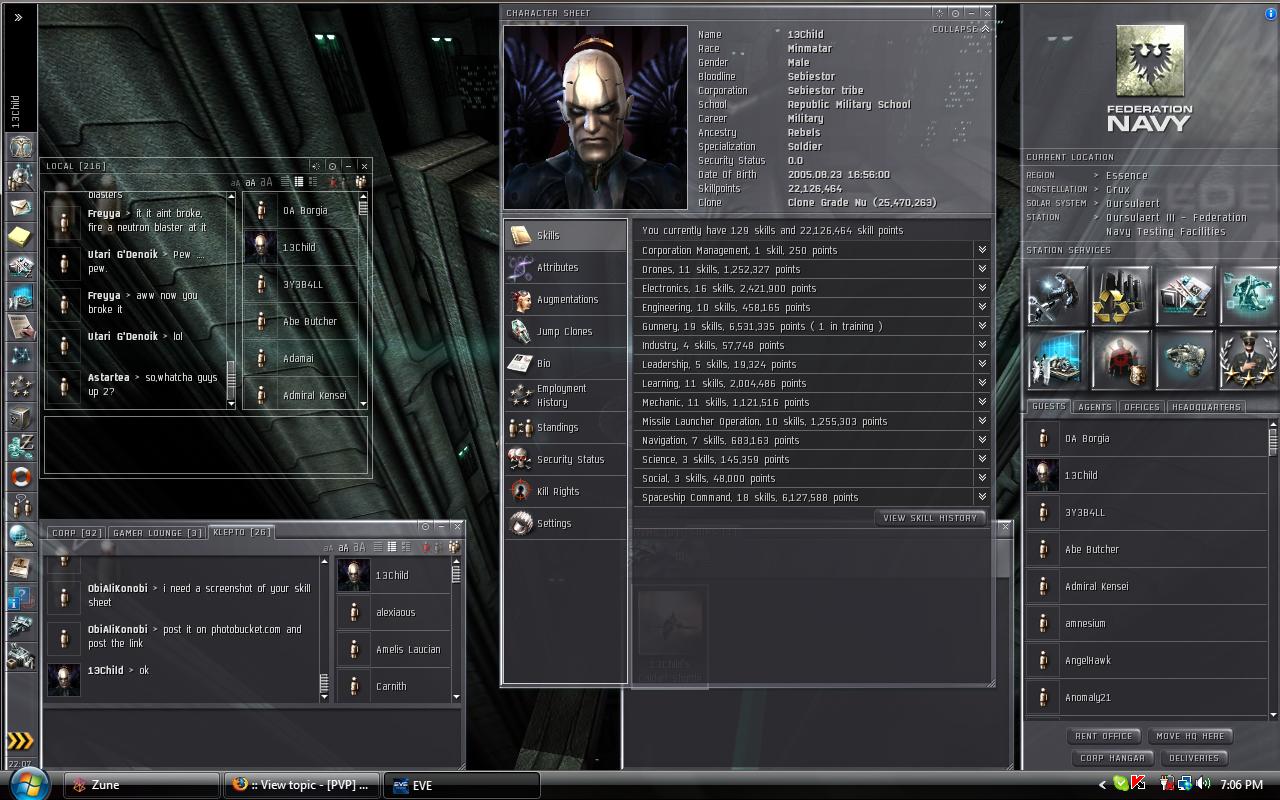Screen dimensions: 1280x800
Task: Open the question mark info icon in sidebar
Action: [20, 598]
